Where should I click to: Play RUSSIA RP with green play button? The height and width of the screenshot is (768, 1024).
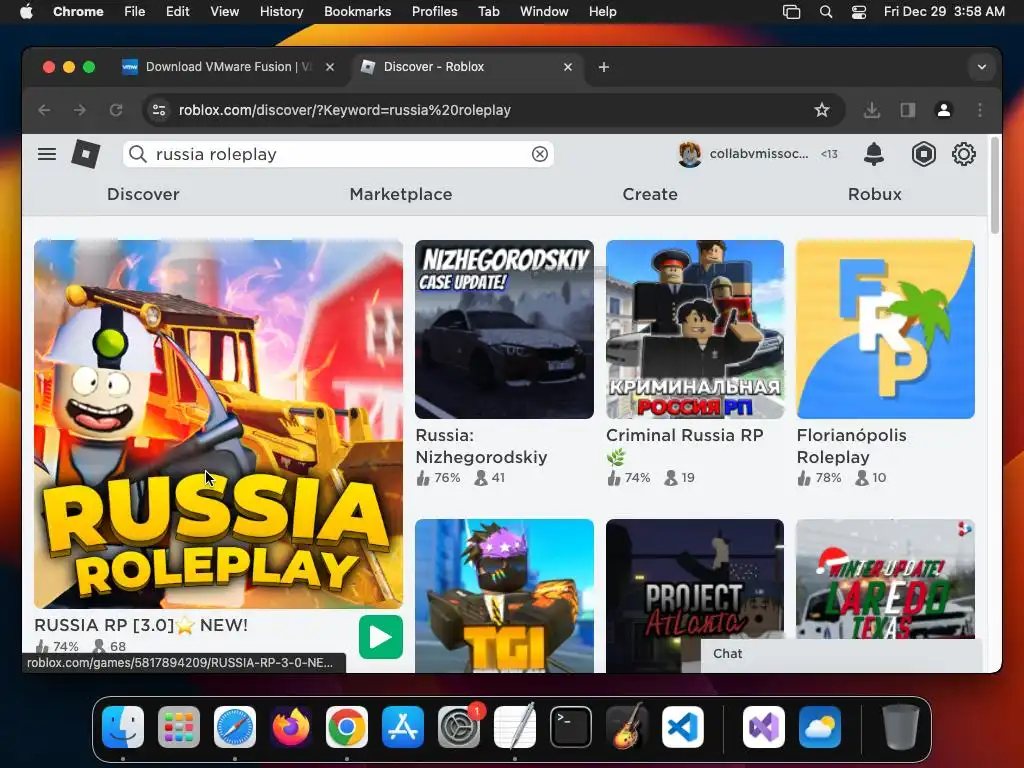(381, 637)
